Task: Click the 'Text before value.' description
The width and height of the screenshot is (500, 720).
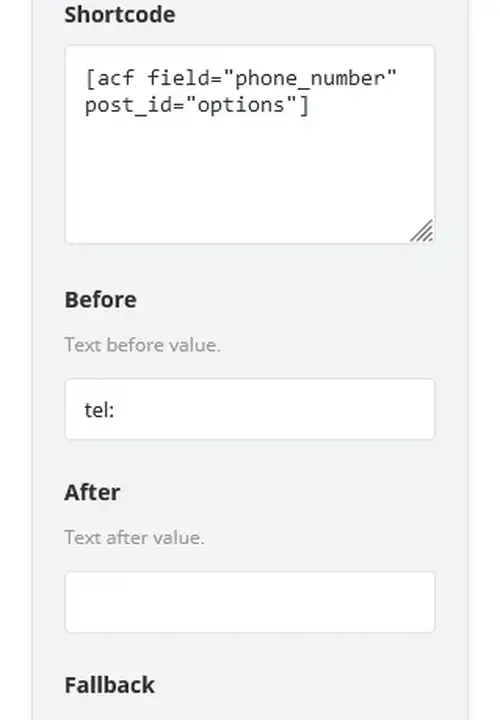Action: pos(142,345)
